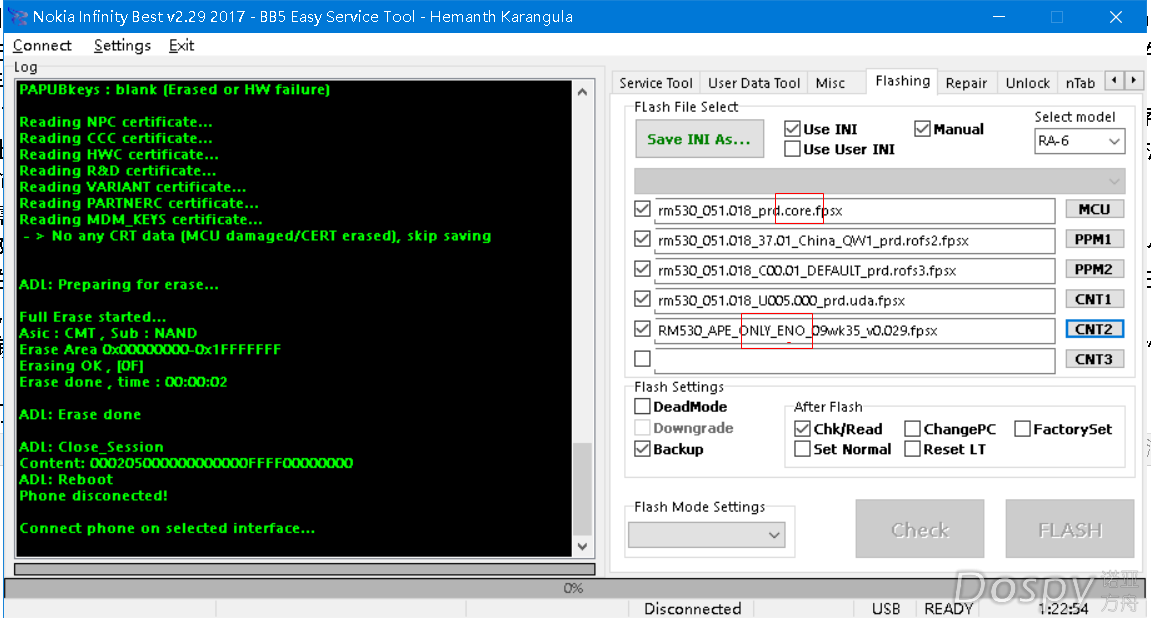Click the CNT1 file select button
The image size is (1151, 622).
(x=1094, y=299)
